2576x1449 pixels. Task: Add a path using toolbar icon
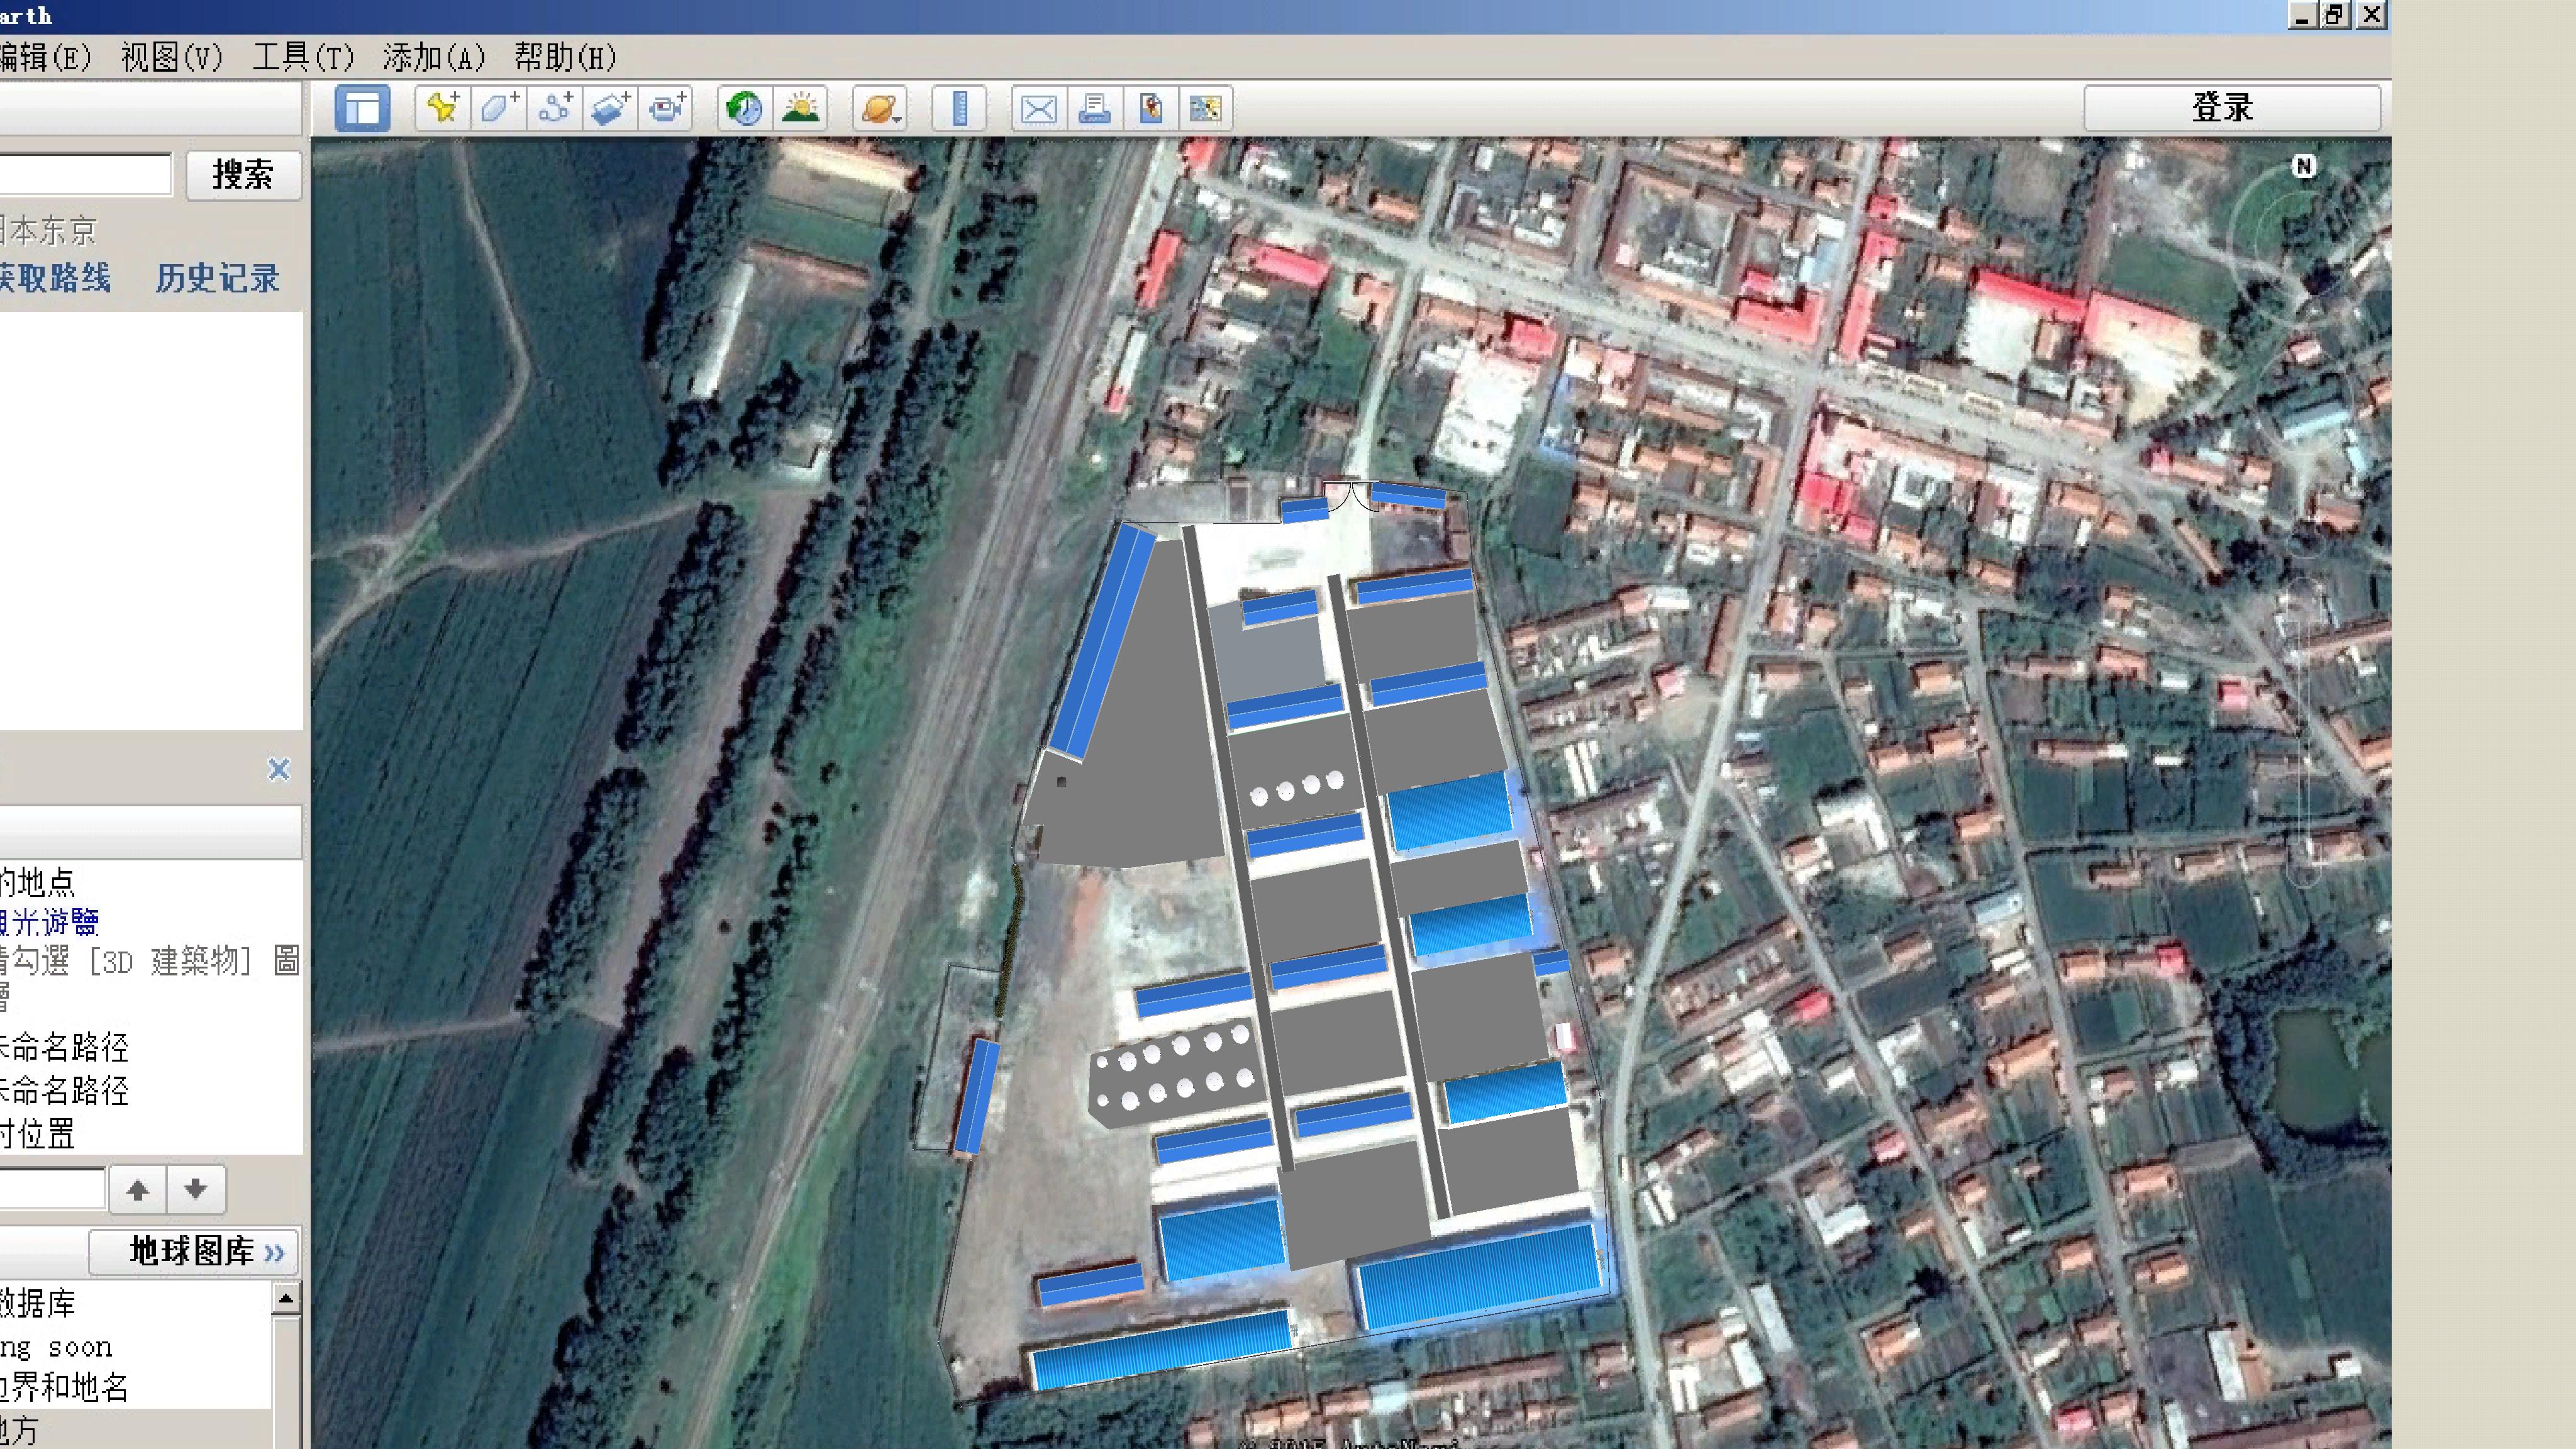pyautogui.click(x=555, y=108)
